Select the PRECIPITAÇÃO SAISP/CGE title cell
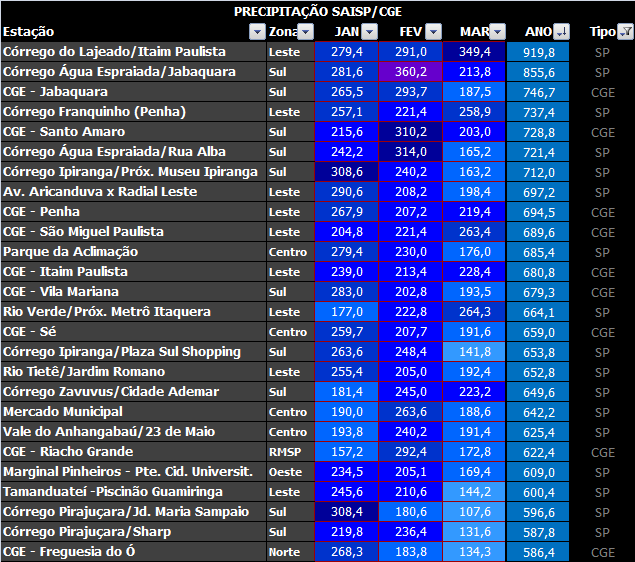This screenshot has width=635, height=562. point(317,11)
